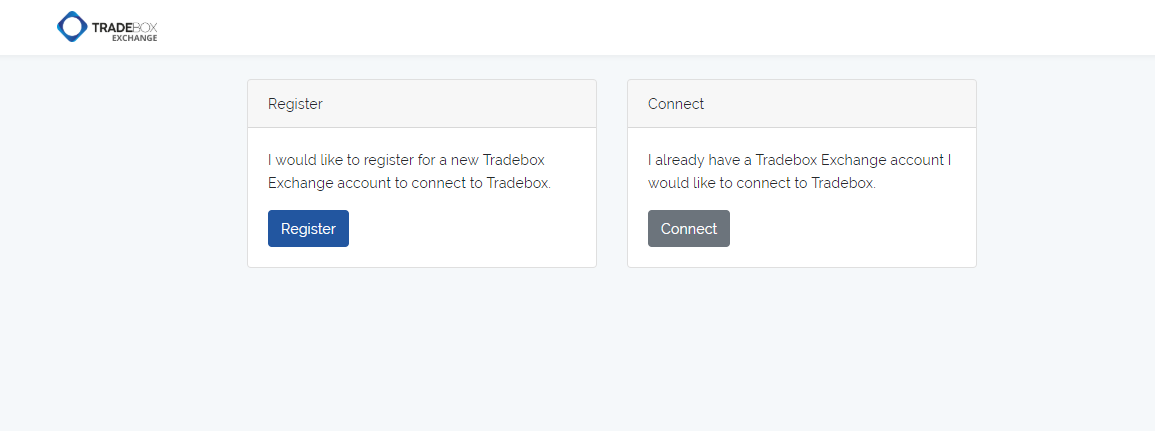Click the gray header strip right of the Register title
The image size is (1155, 431).
click(457, 104)
